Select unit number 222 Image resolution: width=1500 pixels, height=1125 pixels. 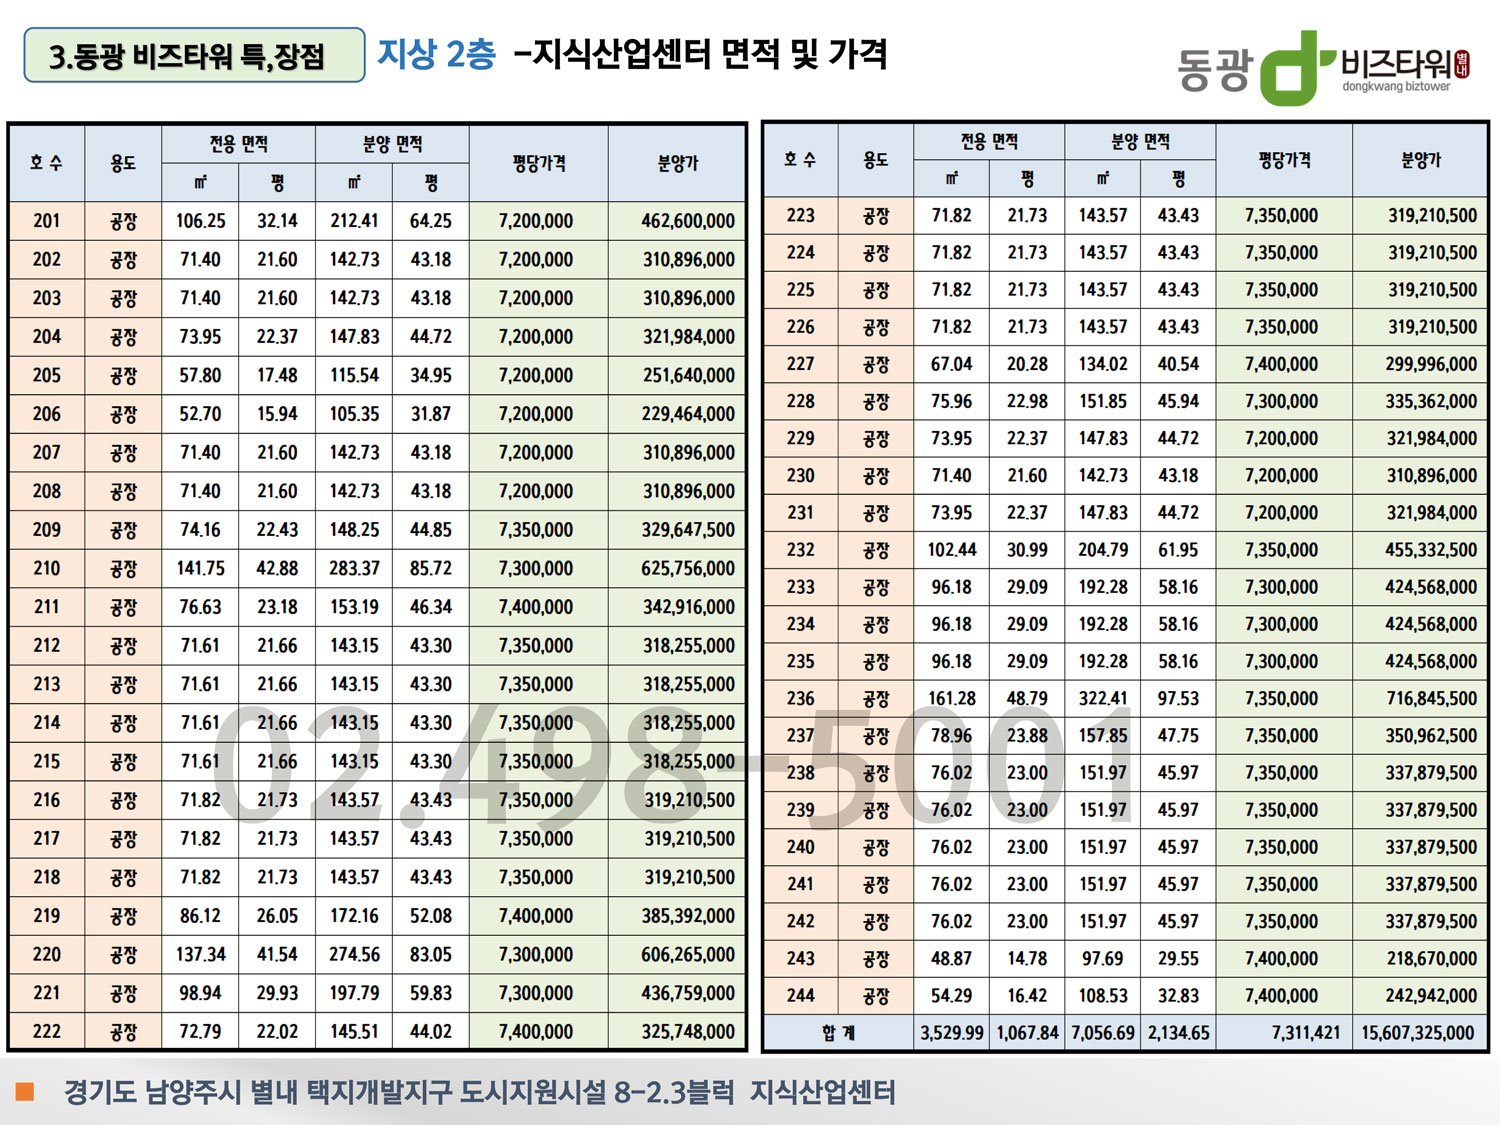47,1032
